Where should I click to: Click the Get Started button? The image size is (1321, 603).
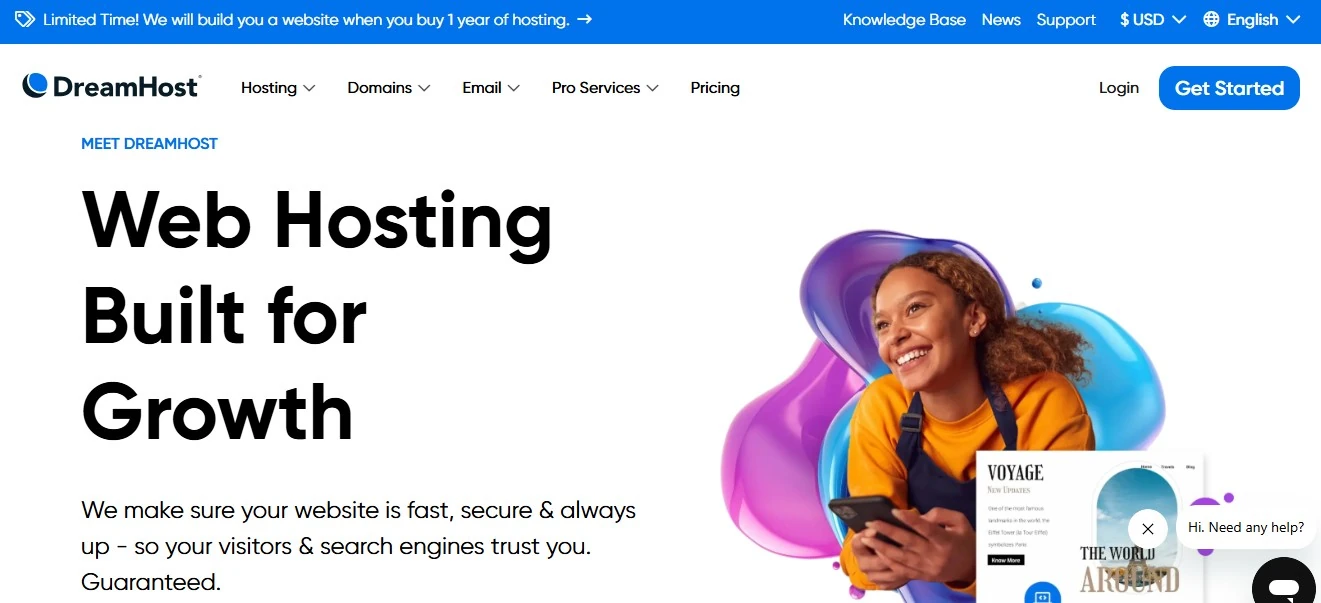pyautogui.click(x=1229, y=88)
